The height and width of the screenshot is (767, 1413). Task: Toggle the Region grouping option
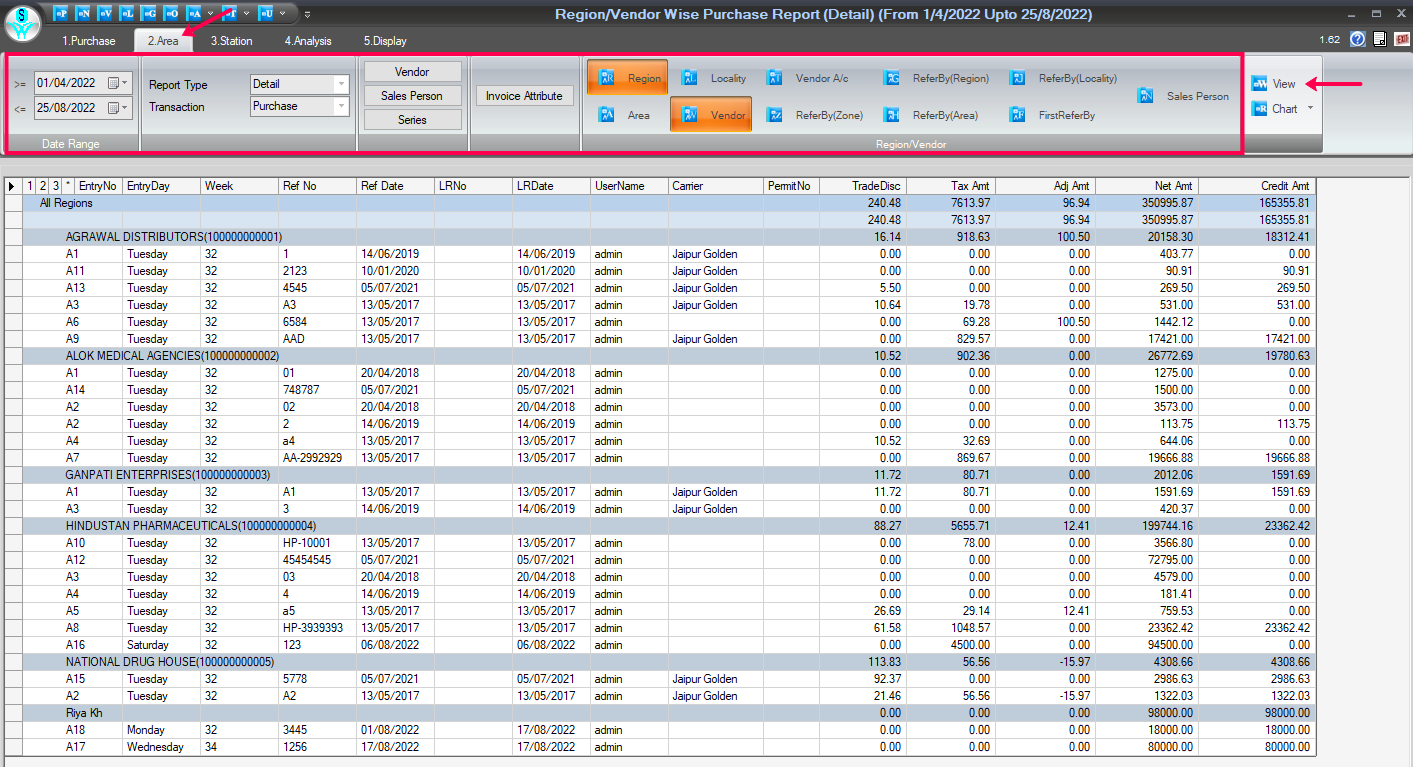[x=627, y=78]
